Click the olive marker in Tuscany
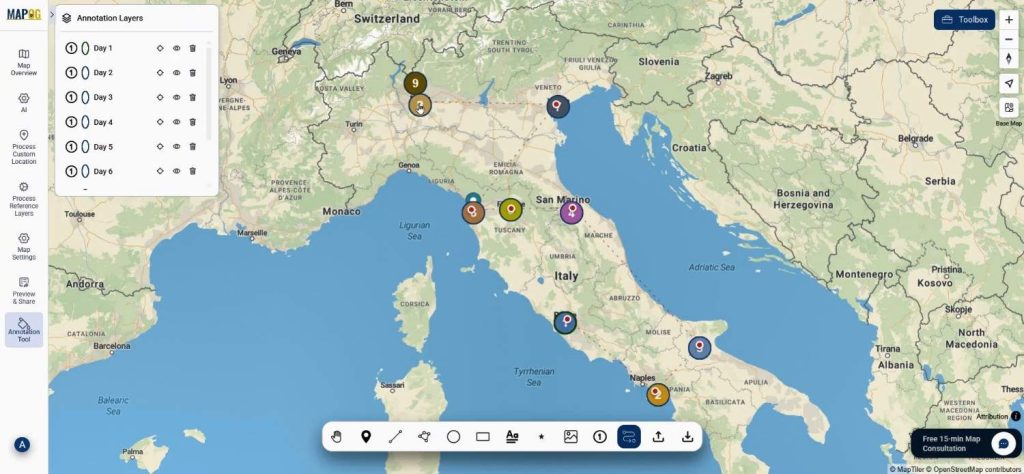1024x474 pixels. 511,210
